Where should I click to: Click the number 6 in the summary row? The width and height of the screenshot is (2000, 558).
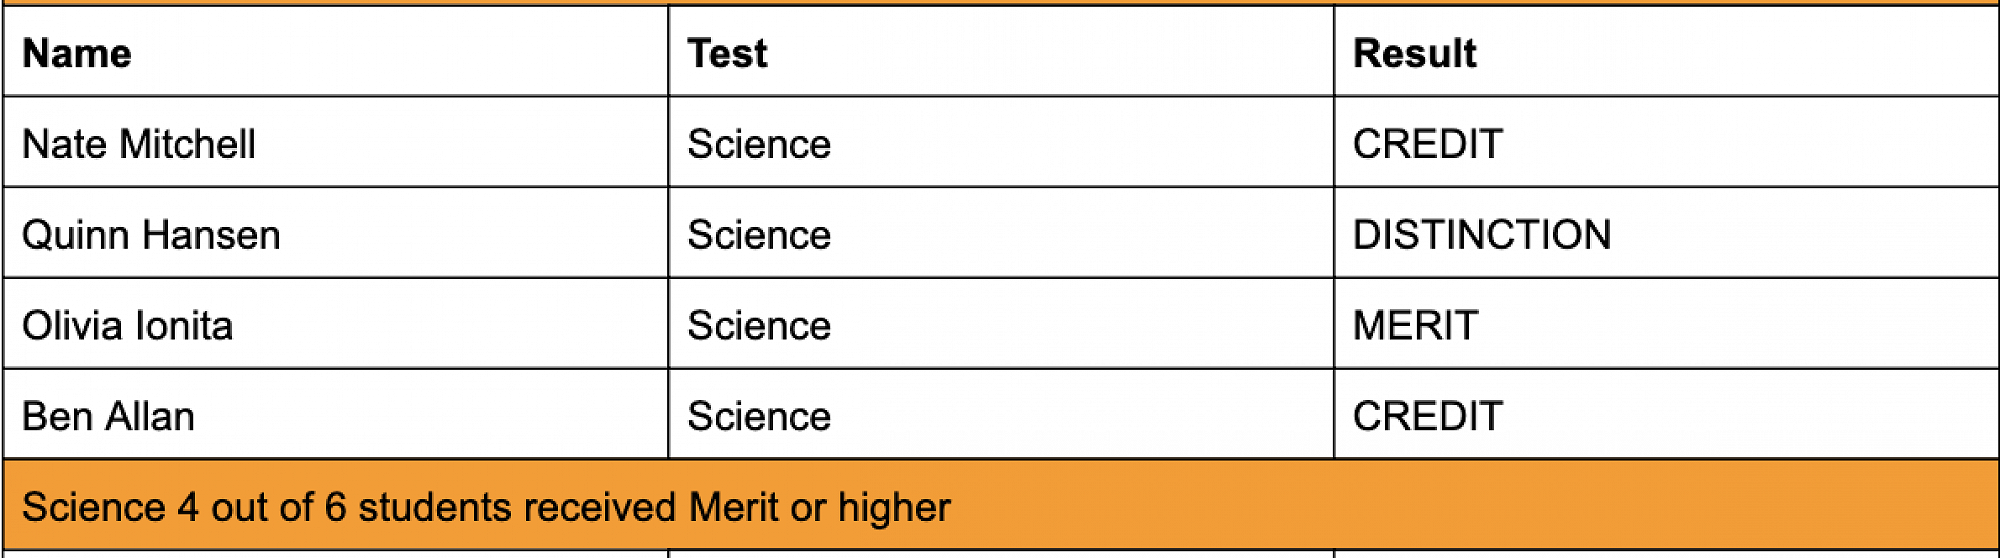[x=335, y=507]
